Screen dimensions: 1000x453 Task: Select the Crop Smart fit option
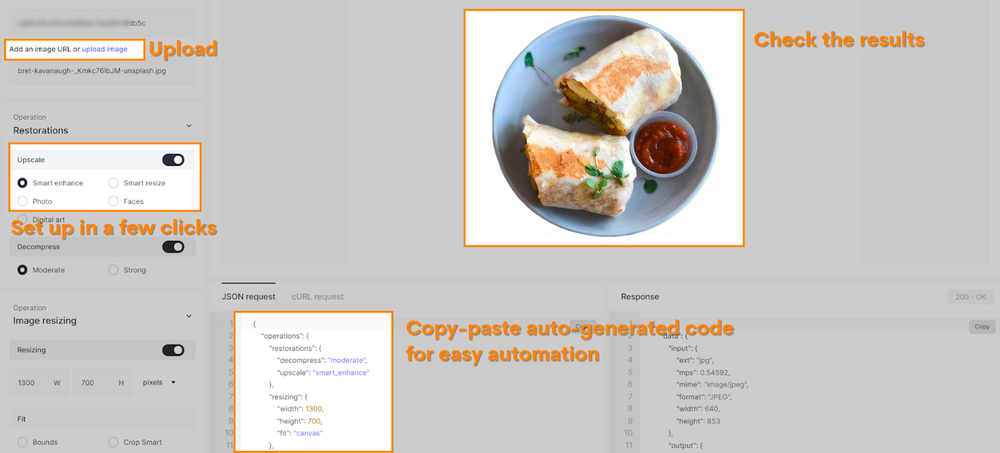click(x=113, y=442)
